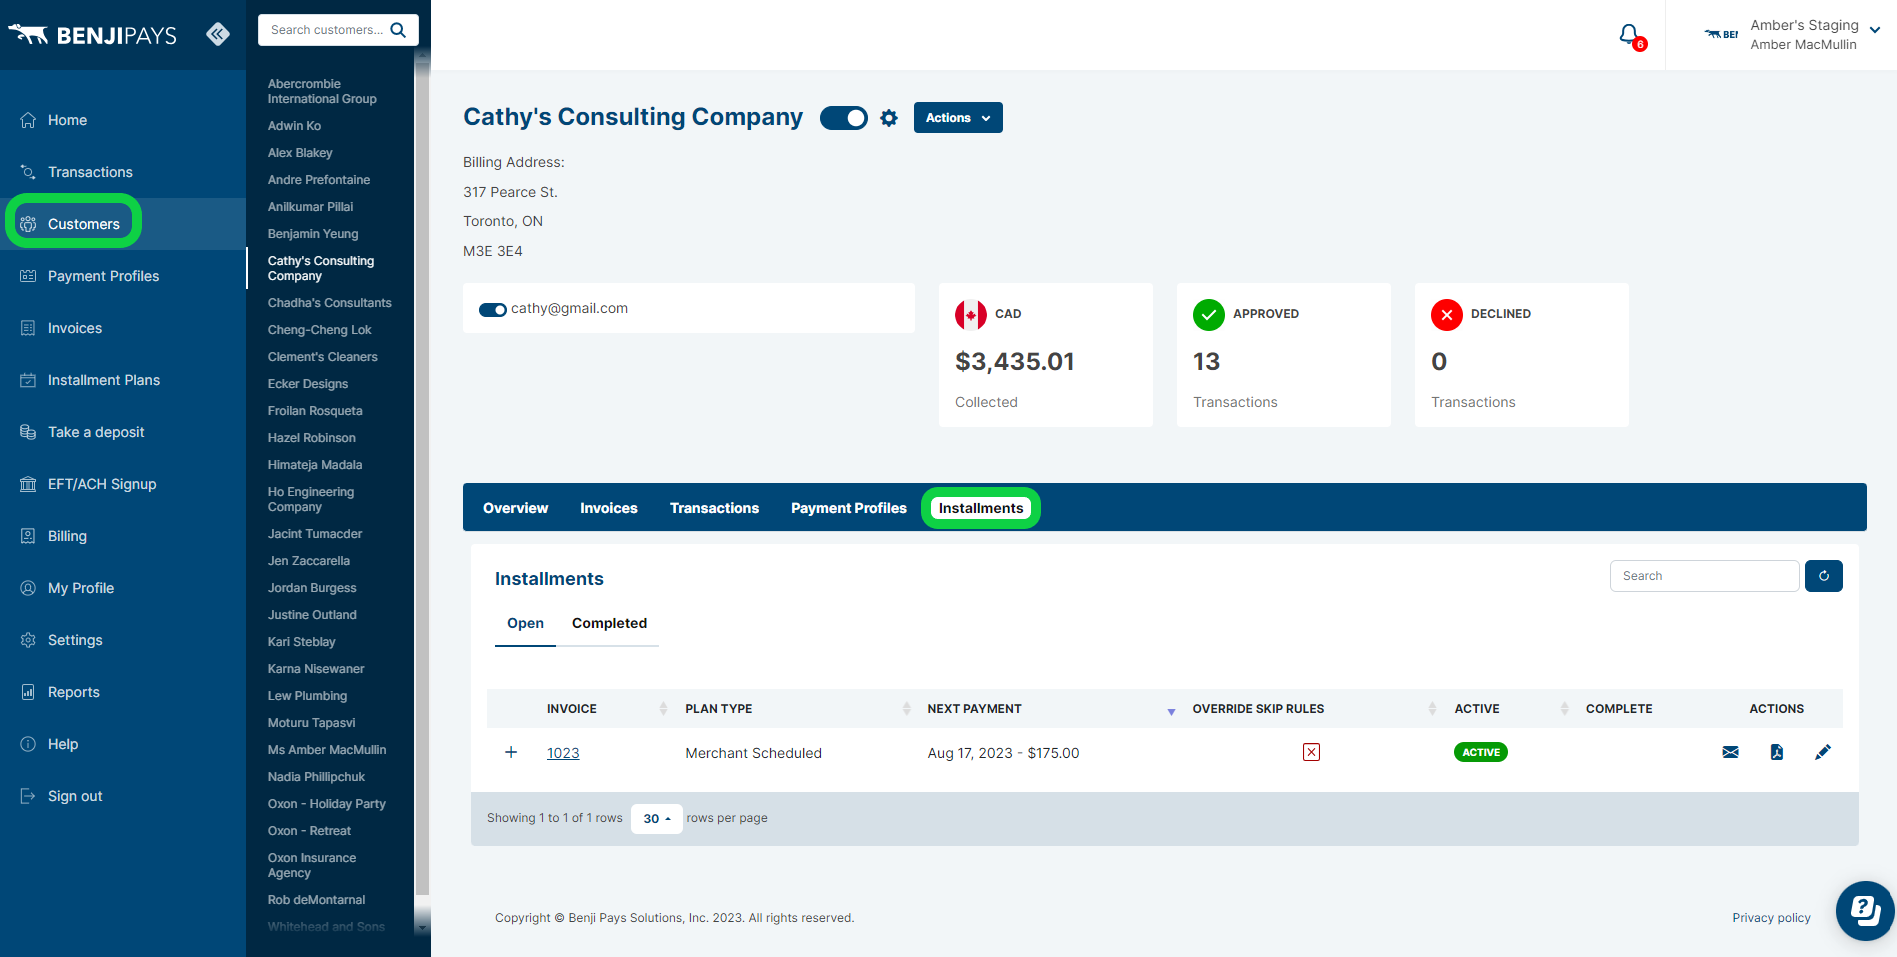
Task: Click the Customers sidebar icon
Action: (28, 224)
